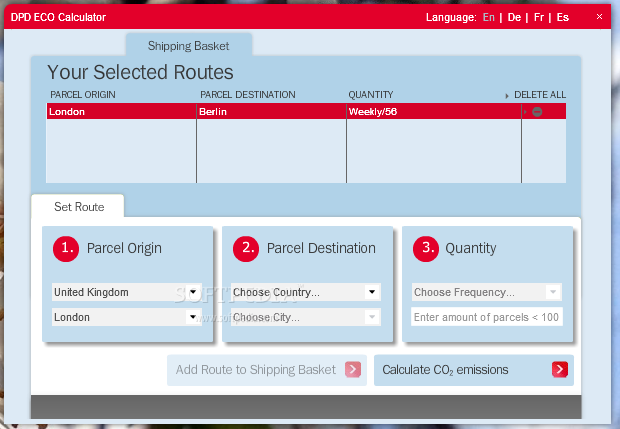Viewport: 620px width, 429px height.
Task: Click the amount of parcels input field
Action: pyautogui.click(x=486, y=317)
